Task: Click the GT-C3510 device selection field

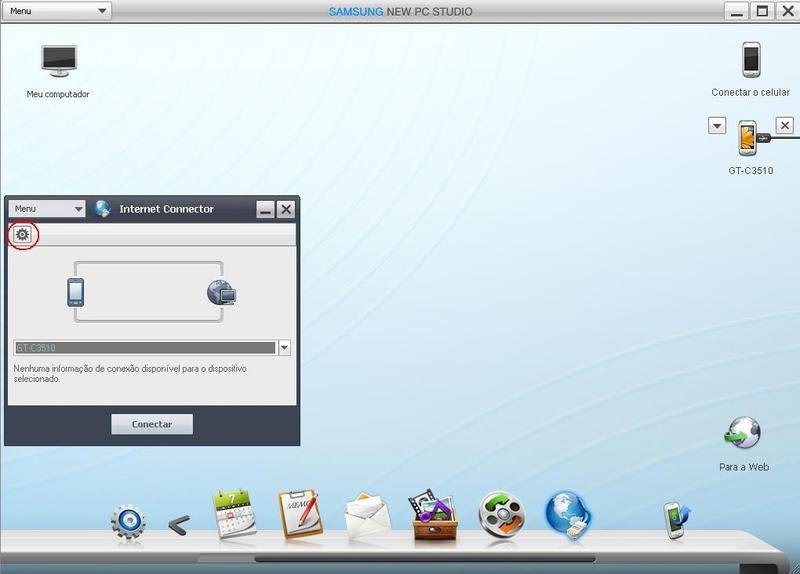Action: tap(145, 348)
